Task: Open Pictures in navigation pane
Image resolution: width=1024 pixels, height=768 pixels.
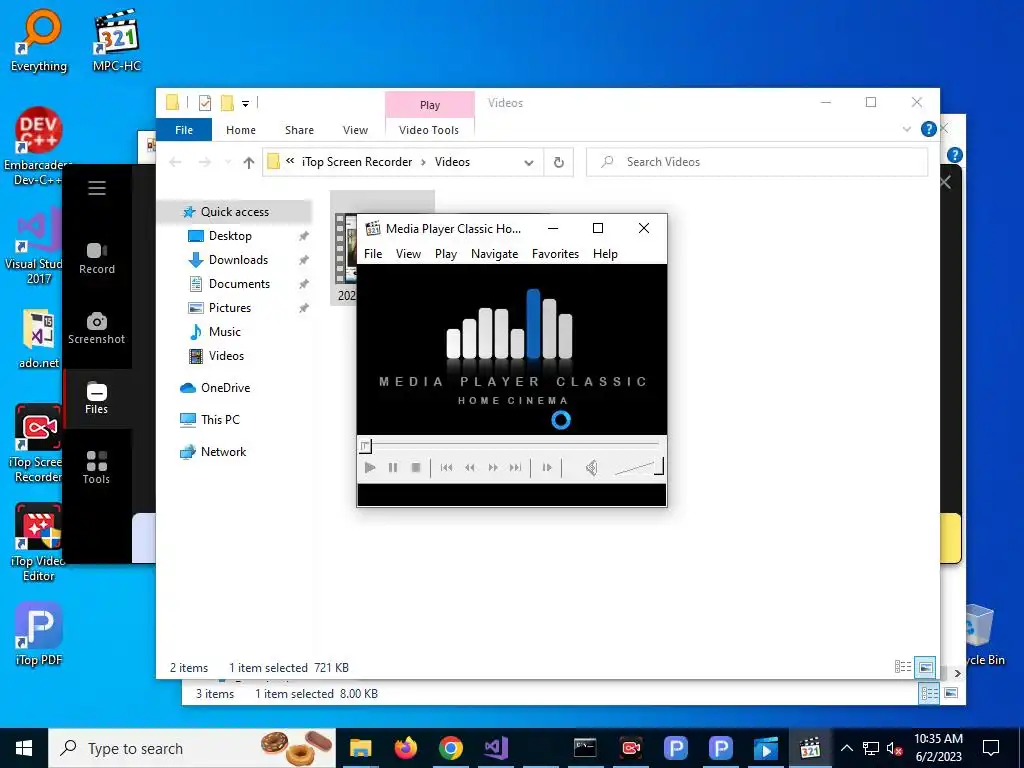Action: pyautogui.click(x=229, y=308)
